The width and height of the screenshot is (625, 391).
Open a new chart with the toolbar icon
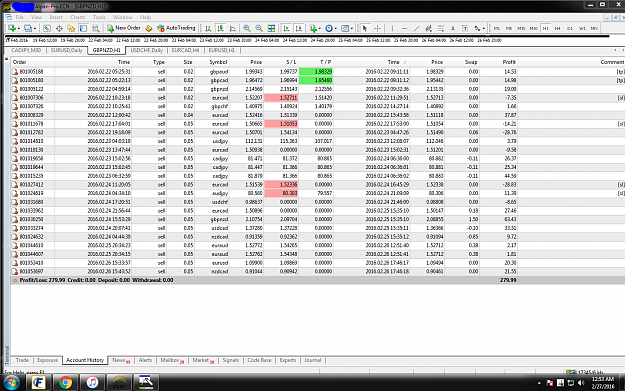point(12,28)
